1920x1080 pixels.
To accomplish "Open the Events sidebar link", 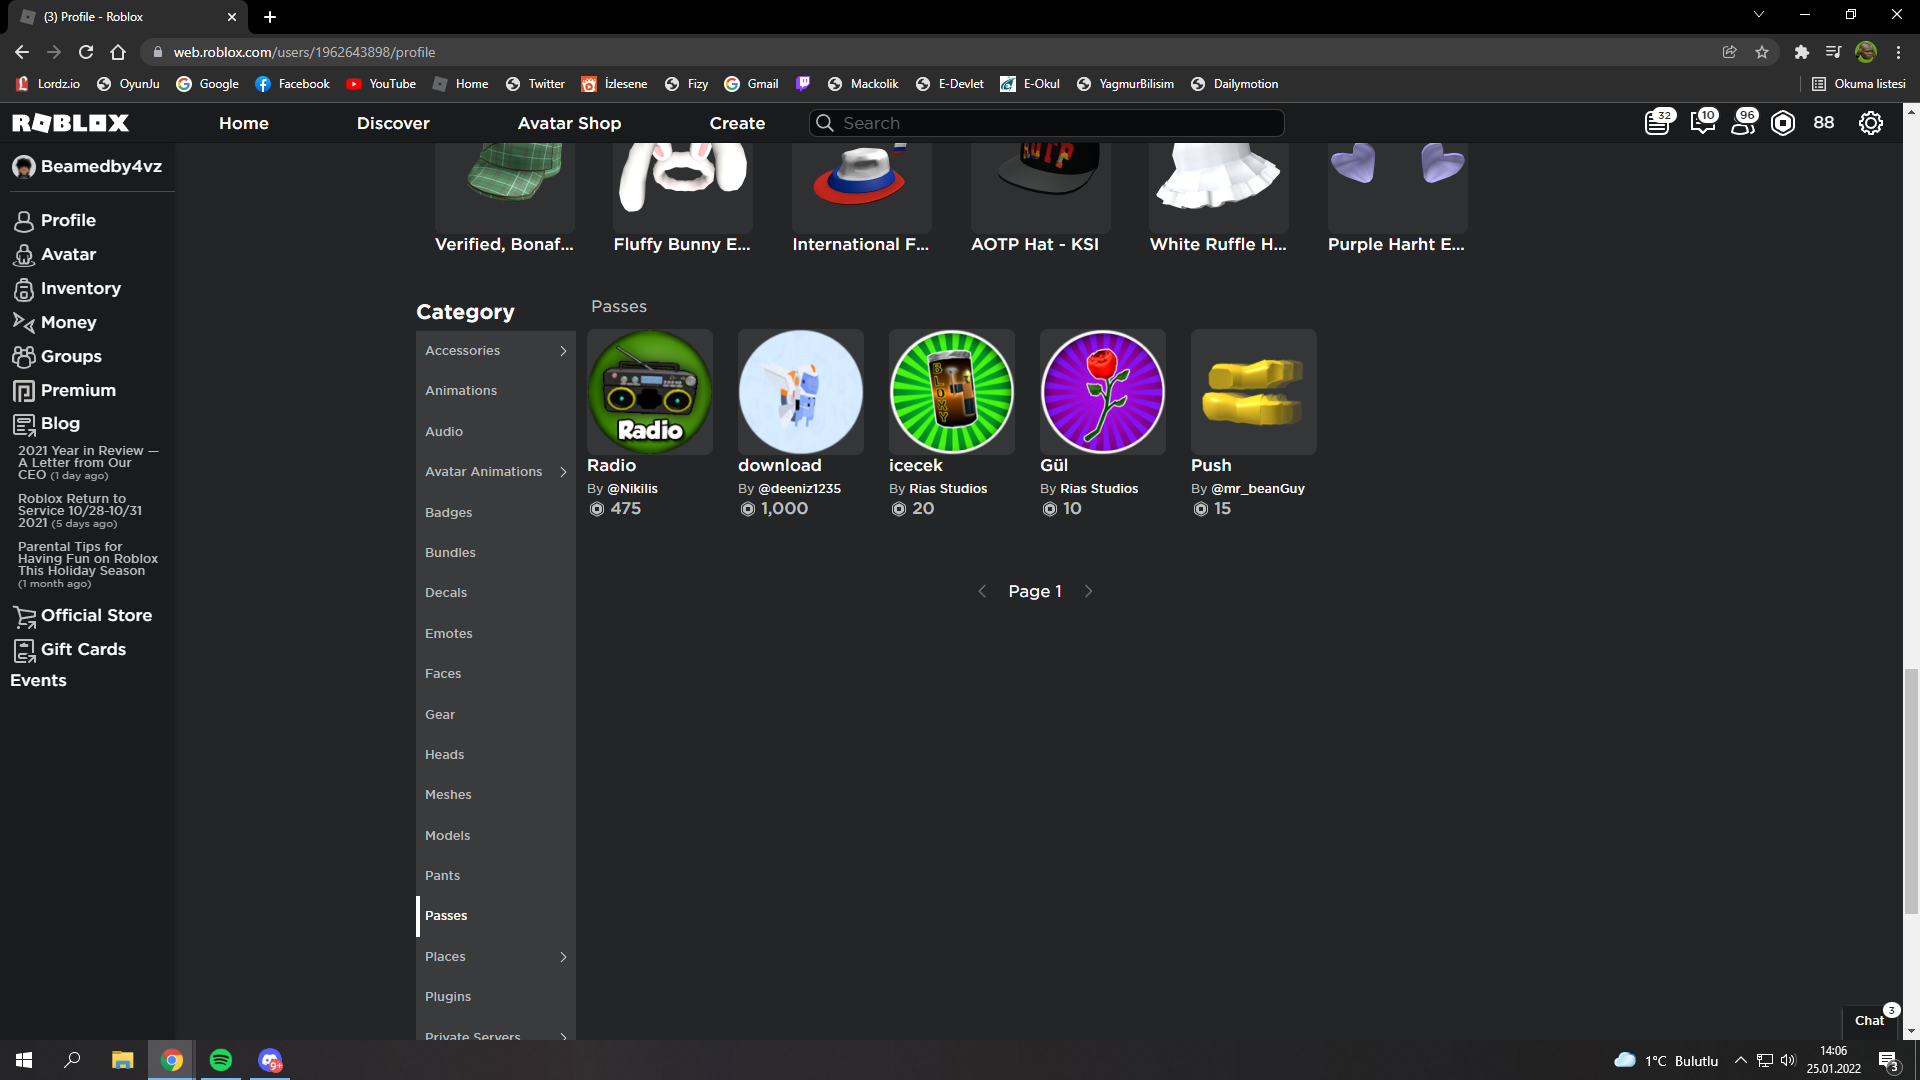I will click(38, 680).
